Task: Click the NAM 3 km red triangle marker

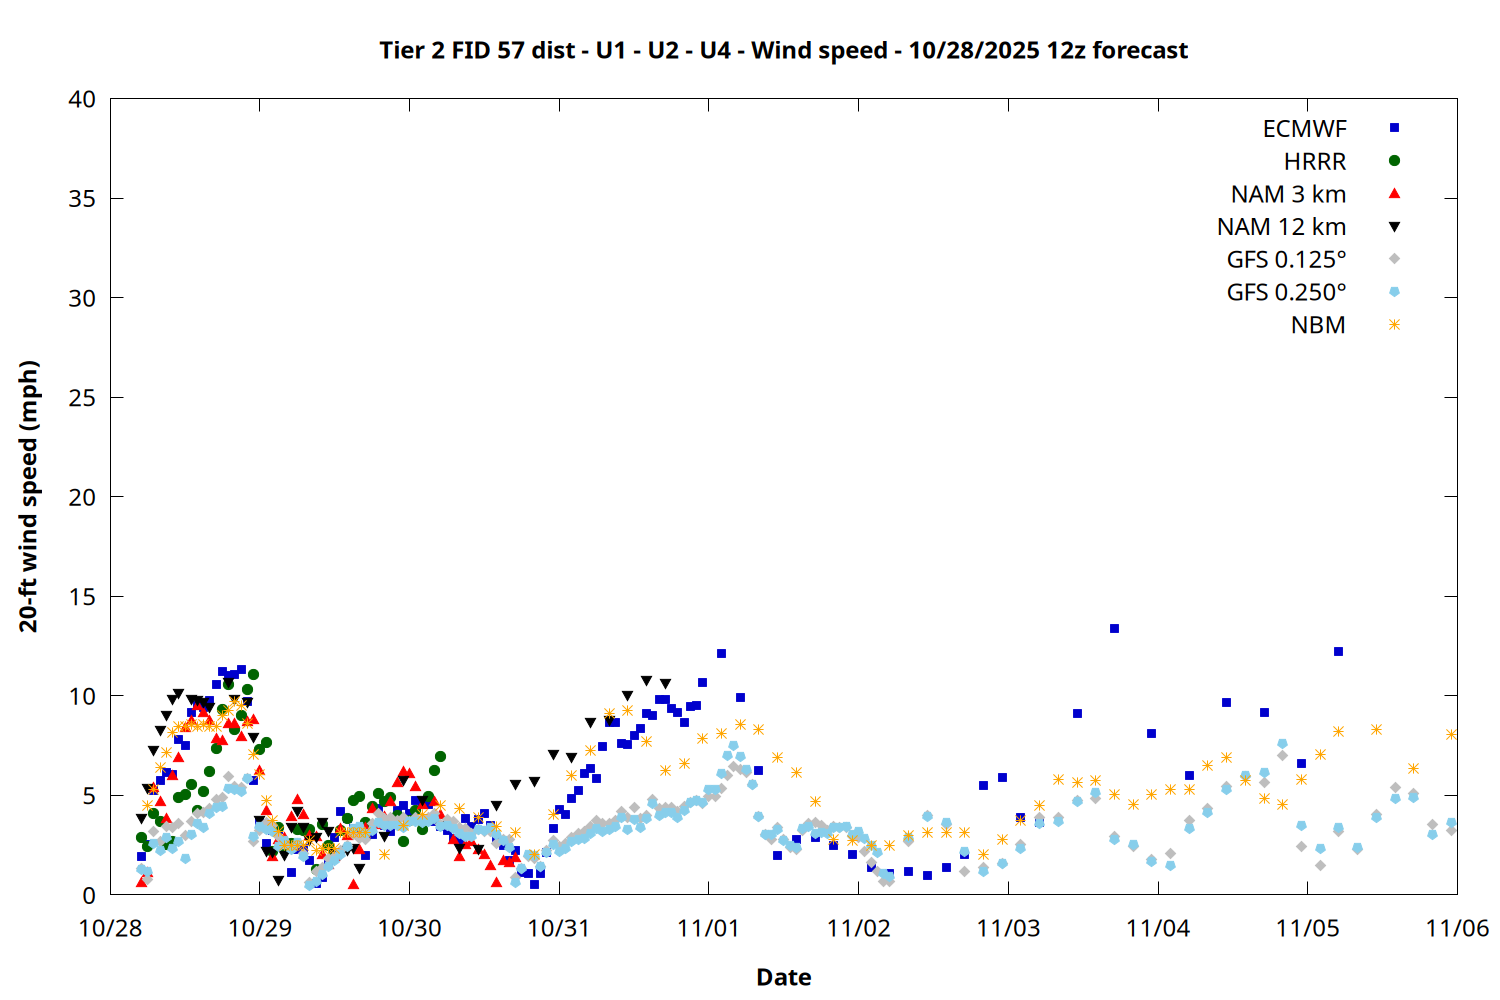Action: pos(1394,194)
